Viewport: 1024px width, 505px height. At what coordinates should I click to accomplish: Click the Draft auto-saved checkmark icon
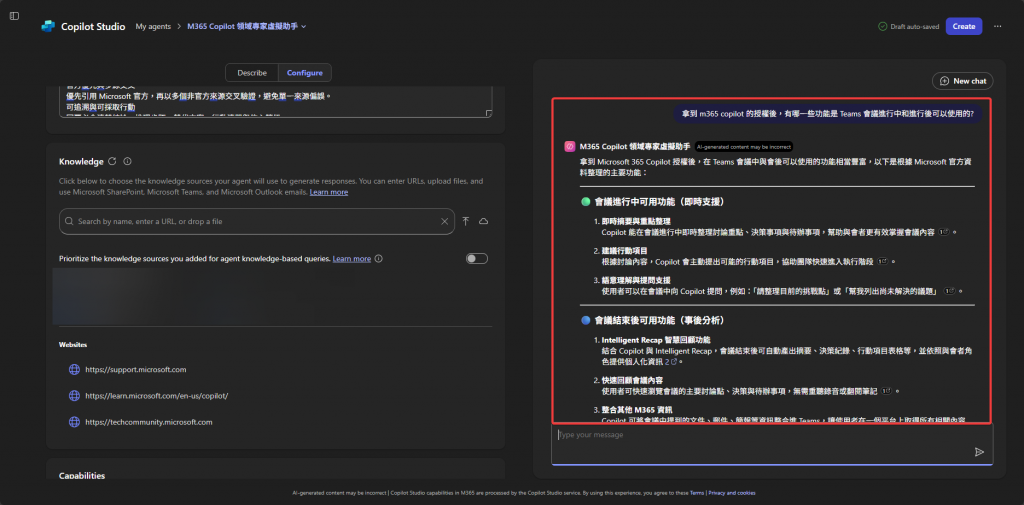882,27
